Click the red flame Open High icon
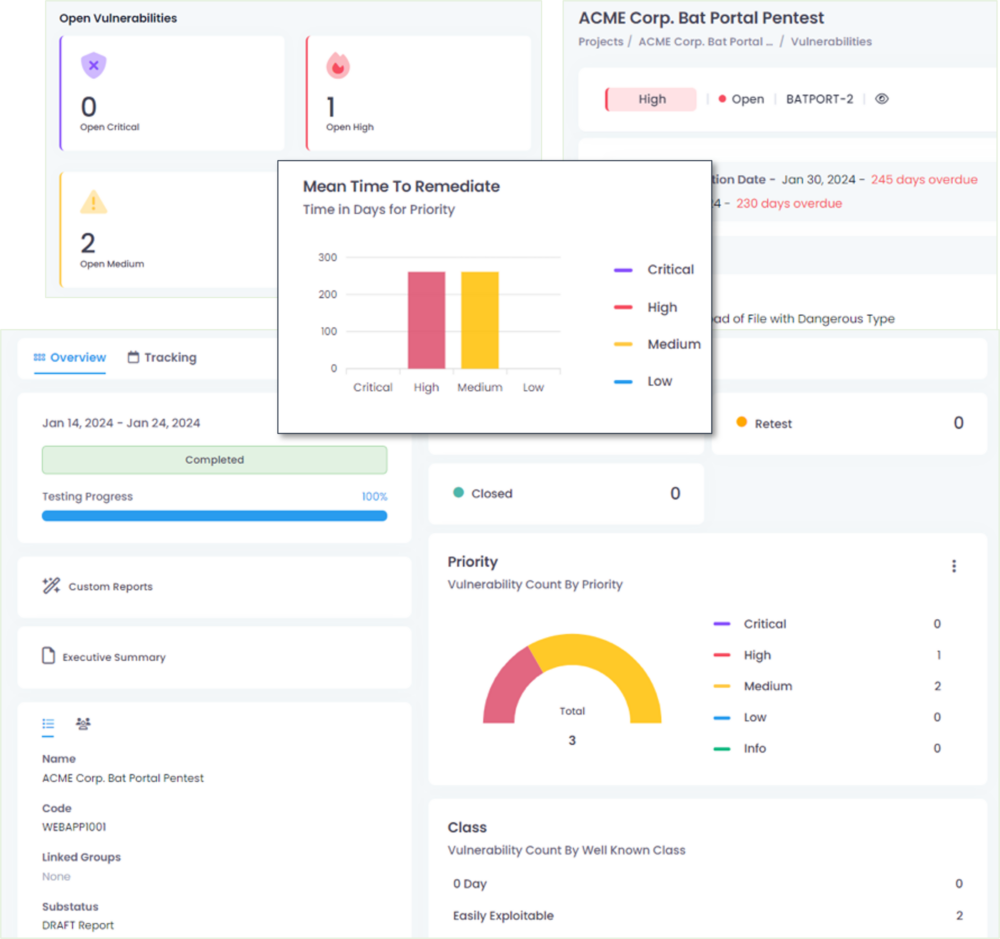Viewport: 1000px width, 939px height. point(338,66)
